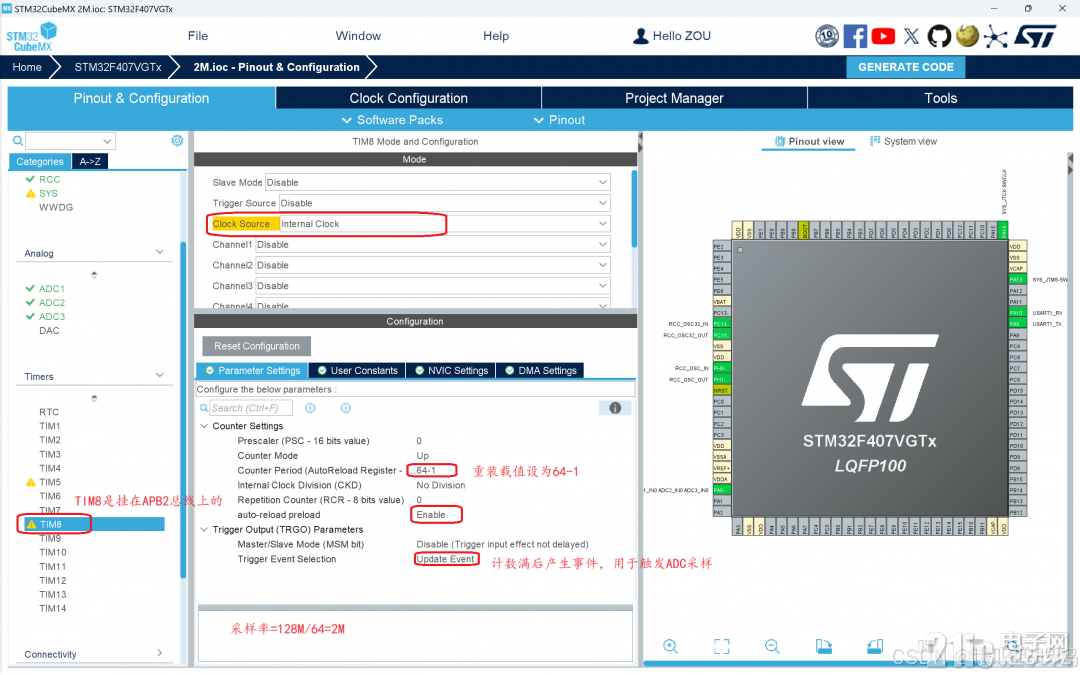Image resolution: width=1080 pixels, height=675 pixels.
Task: Click the search magnifier in categories panel
Action: pos(18,141)
